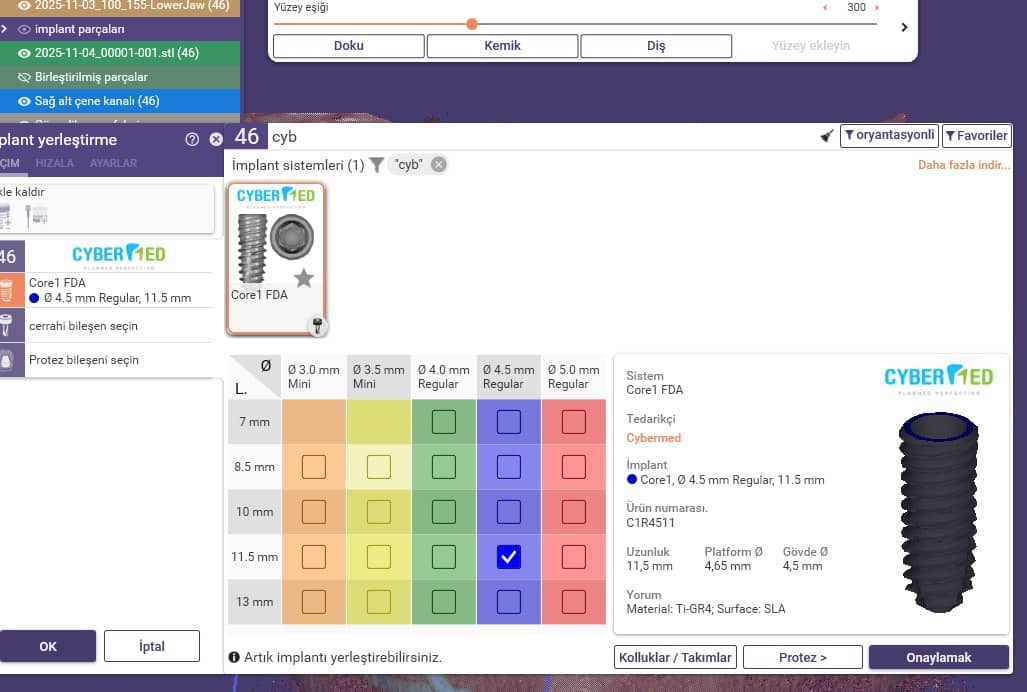The width and height of the screenshot is (1027, 692).
Task: Click surgical component icon beside cerrahi bileşen
Action: pyautogui.click(x=8, y=326)
